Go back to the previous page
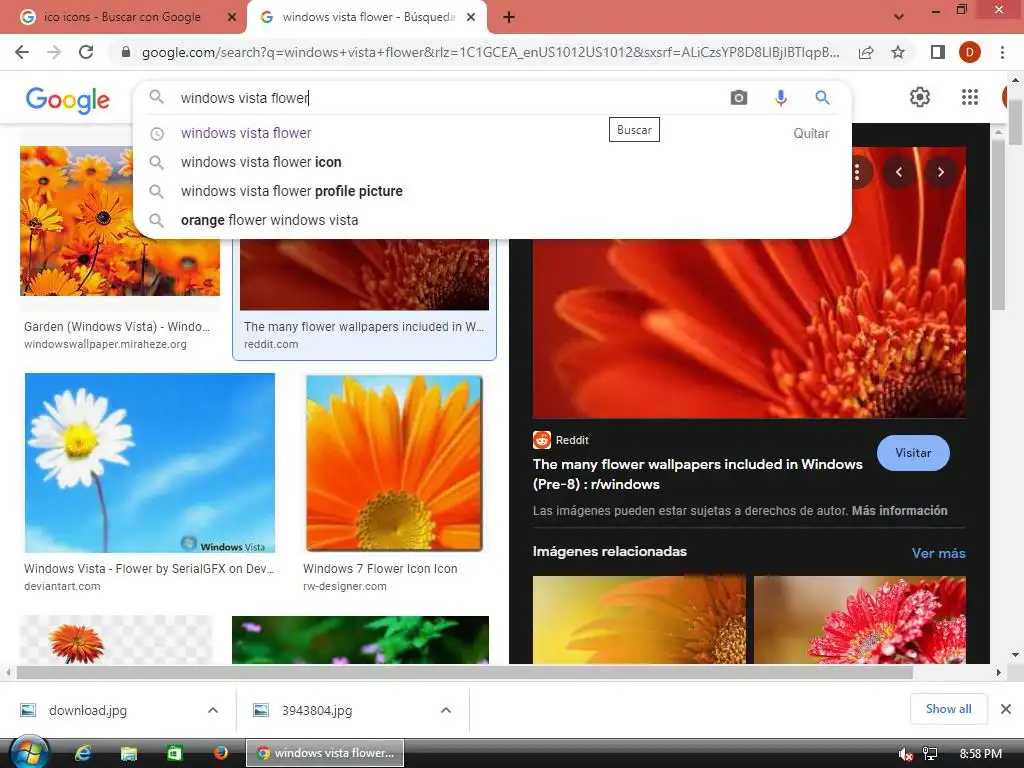Image resolution: width=1024 pixels, height=768 pixels. (x=22, y=52)
